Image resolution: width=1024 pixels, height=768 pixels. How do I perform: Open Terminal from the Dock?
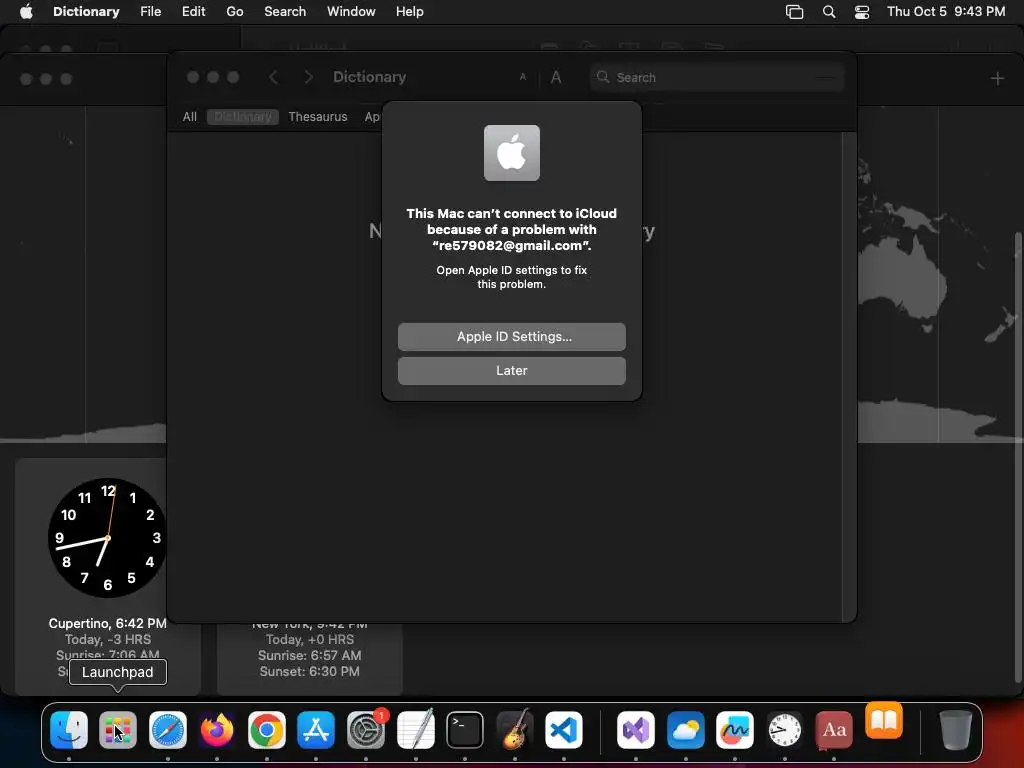tap(465, 729)
